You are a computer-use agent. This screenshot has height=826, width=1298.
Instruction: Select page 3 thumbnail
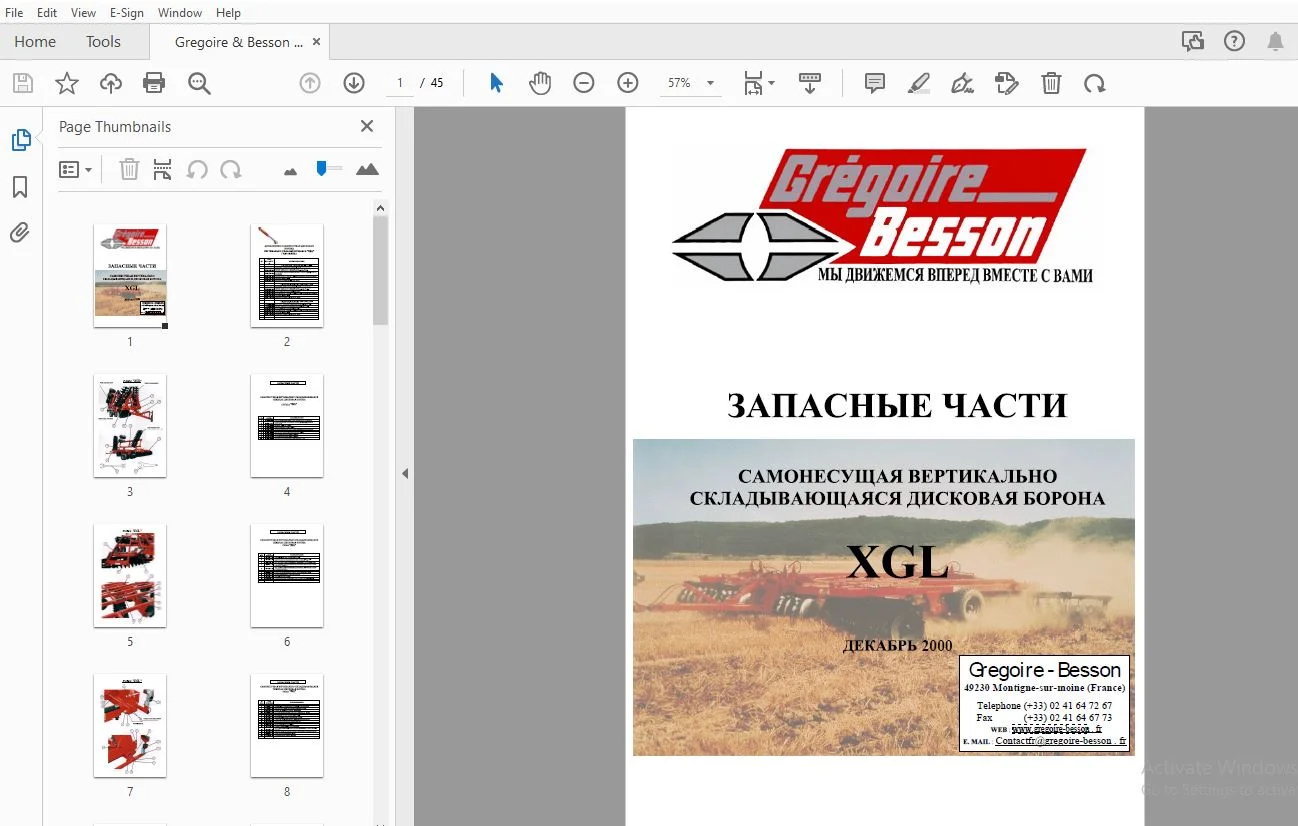pos(130,425)
